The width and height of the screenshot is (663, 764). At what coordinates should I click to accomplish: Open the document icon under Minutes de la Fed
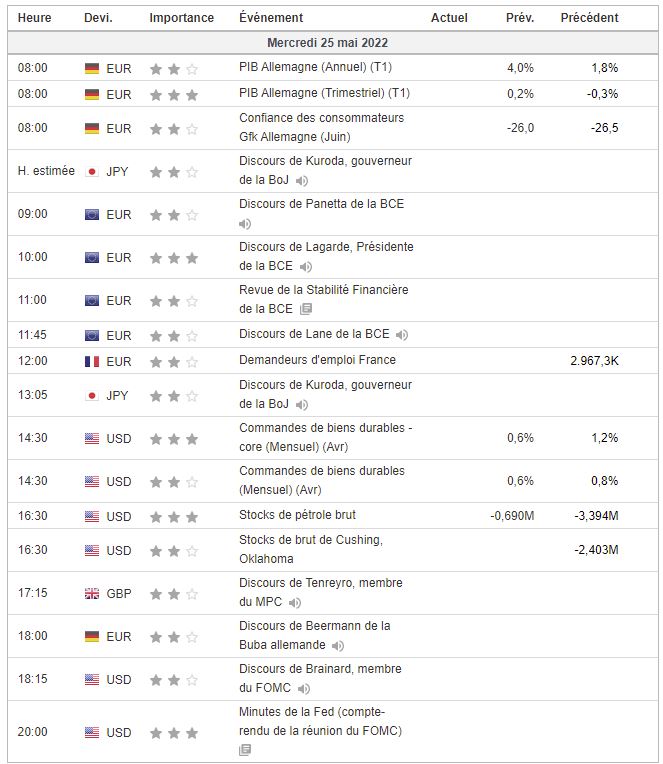pos(245,750)
